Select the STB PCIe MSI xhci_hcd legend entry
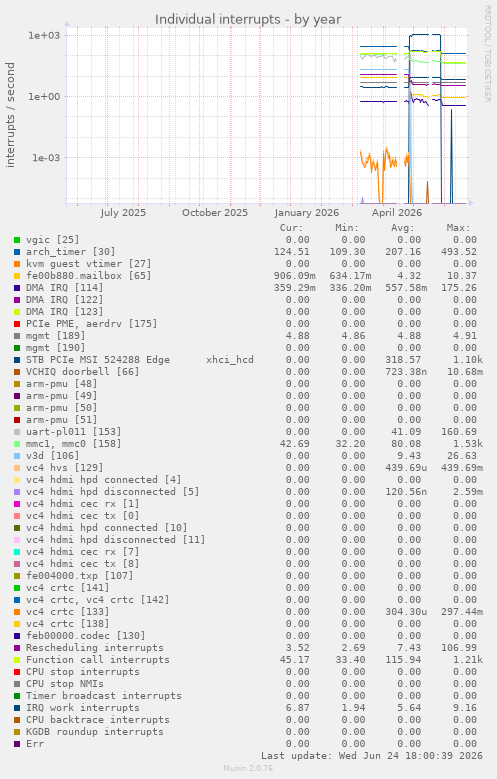497x779 pixels. point(140,360)
